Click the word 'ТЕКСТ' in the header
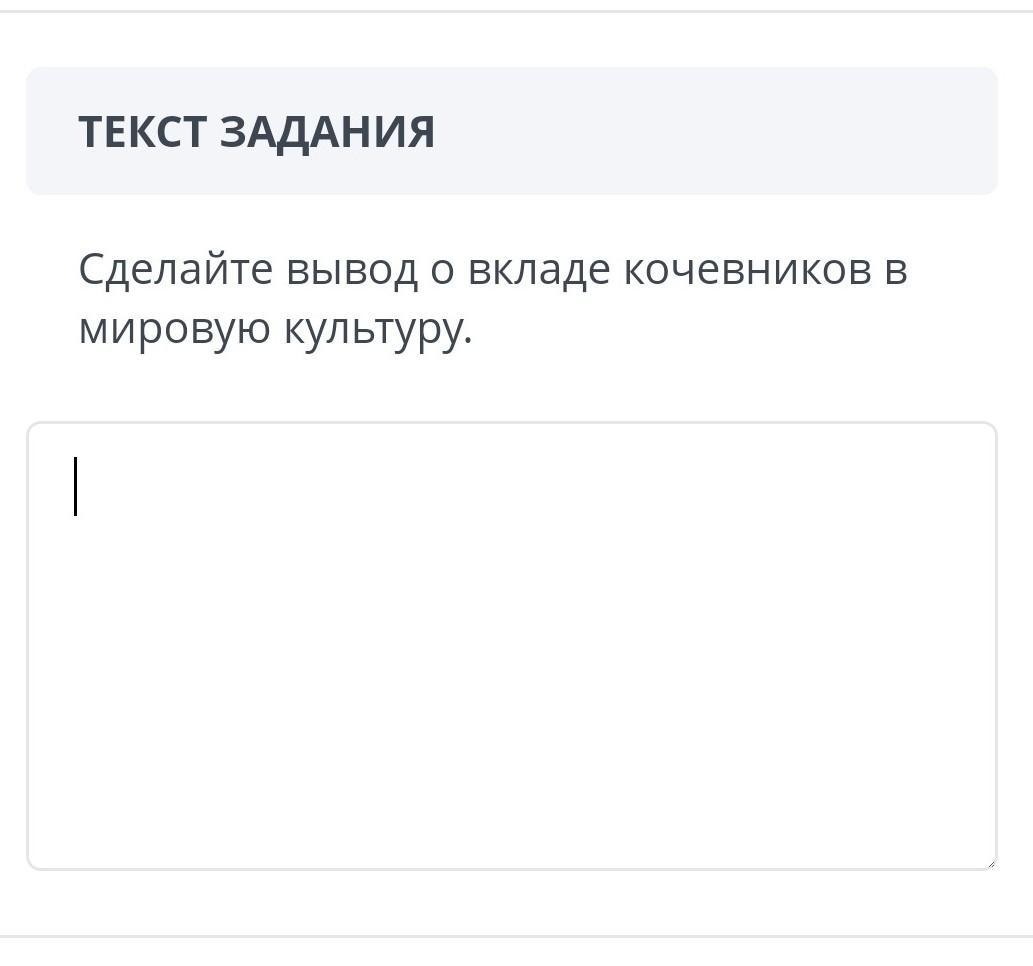The height and width of the screenshot is (966, 1033). [x=142, y=132]
